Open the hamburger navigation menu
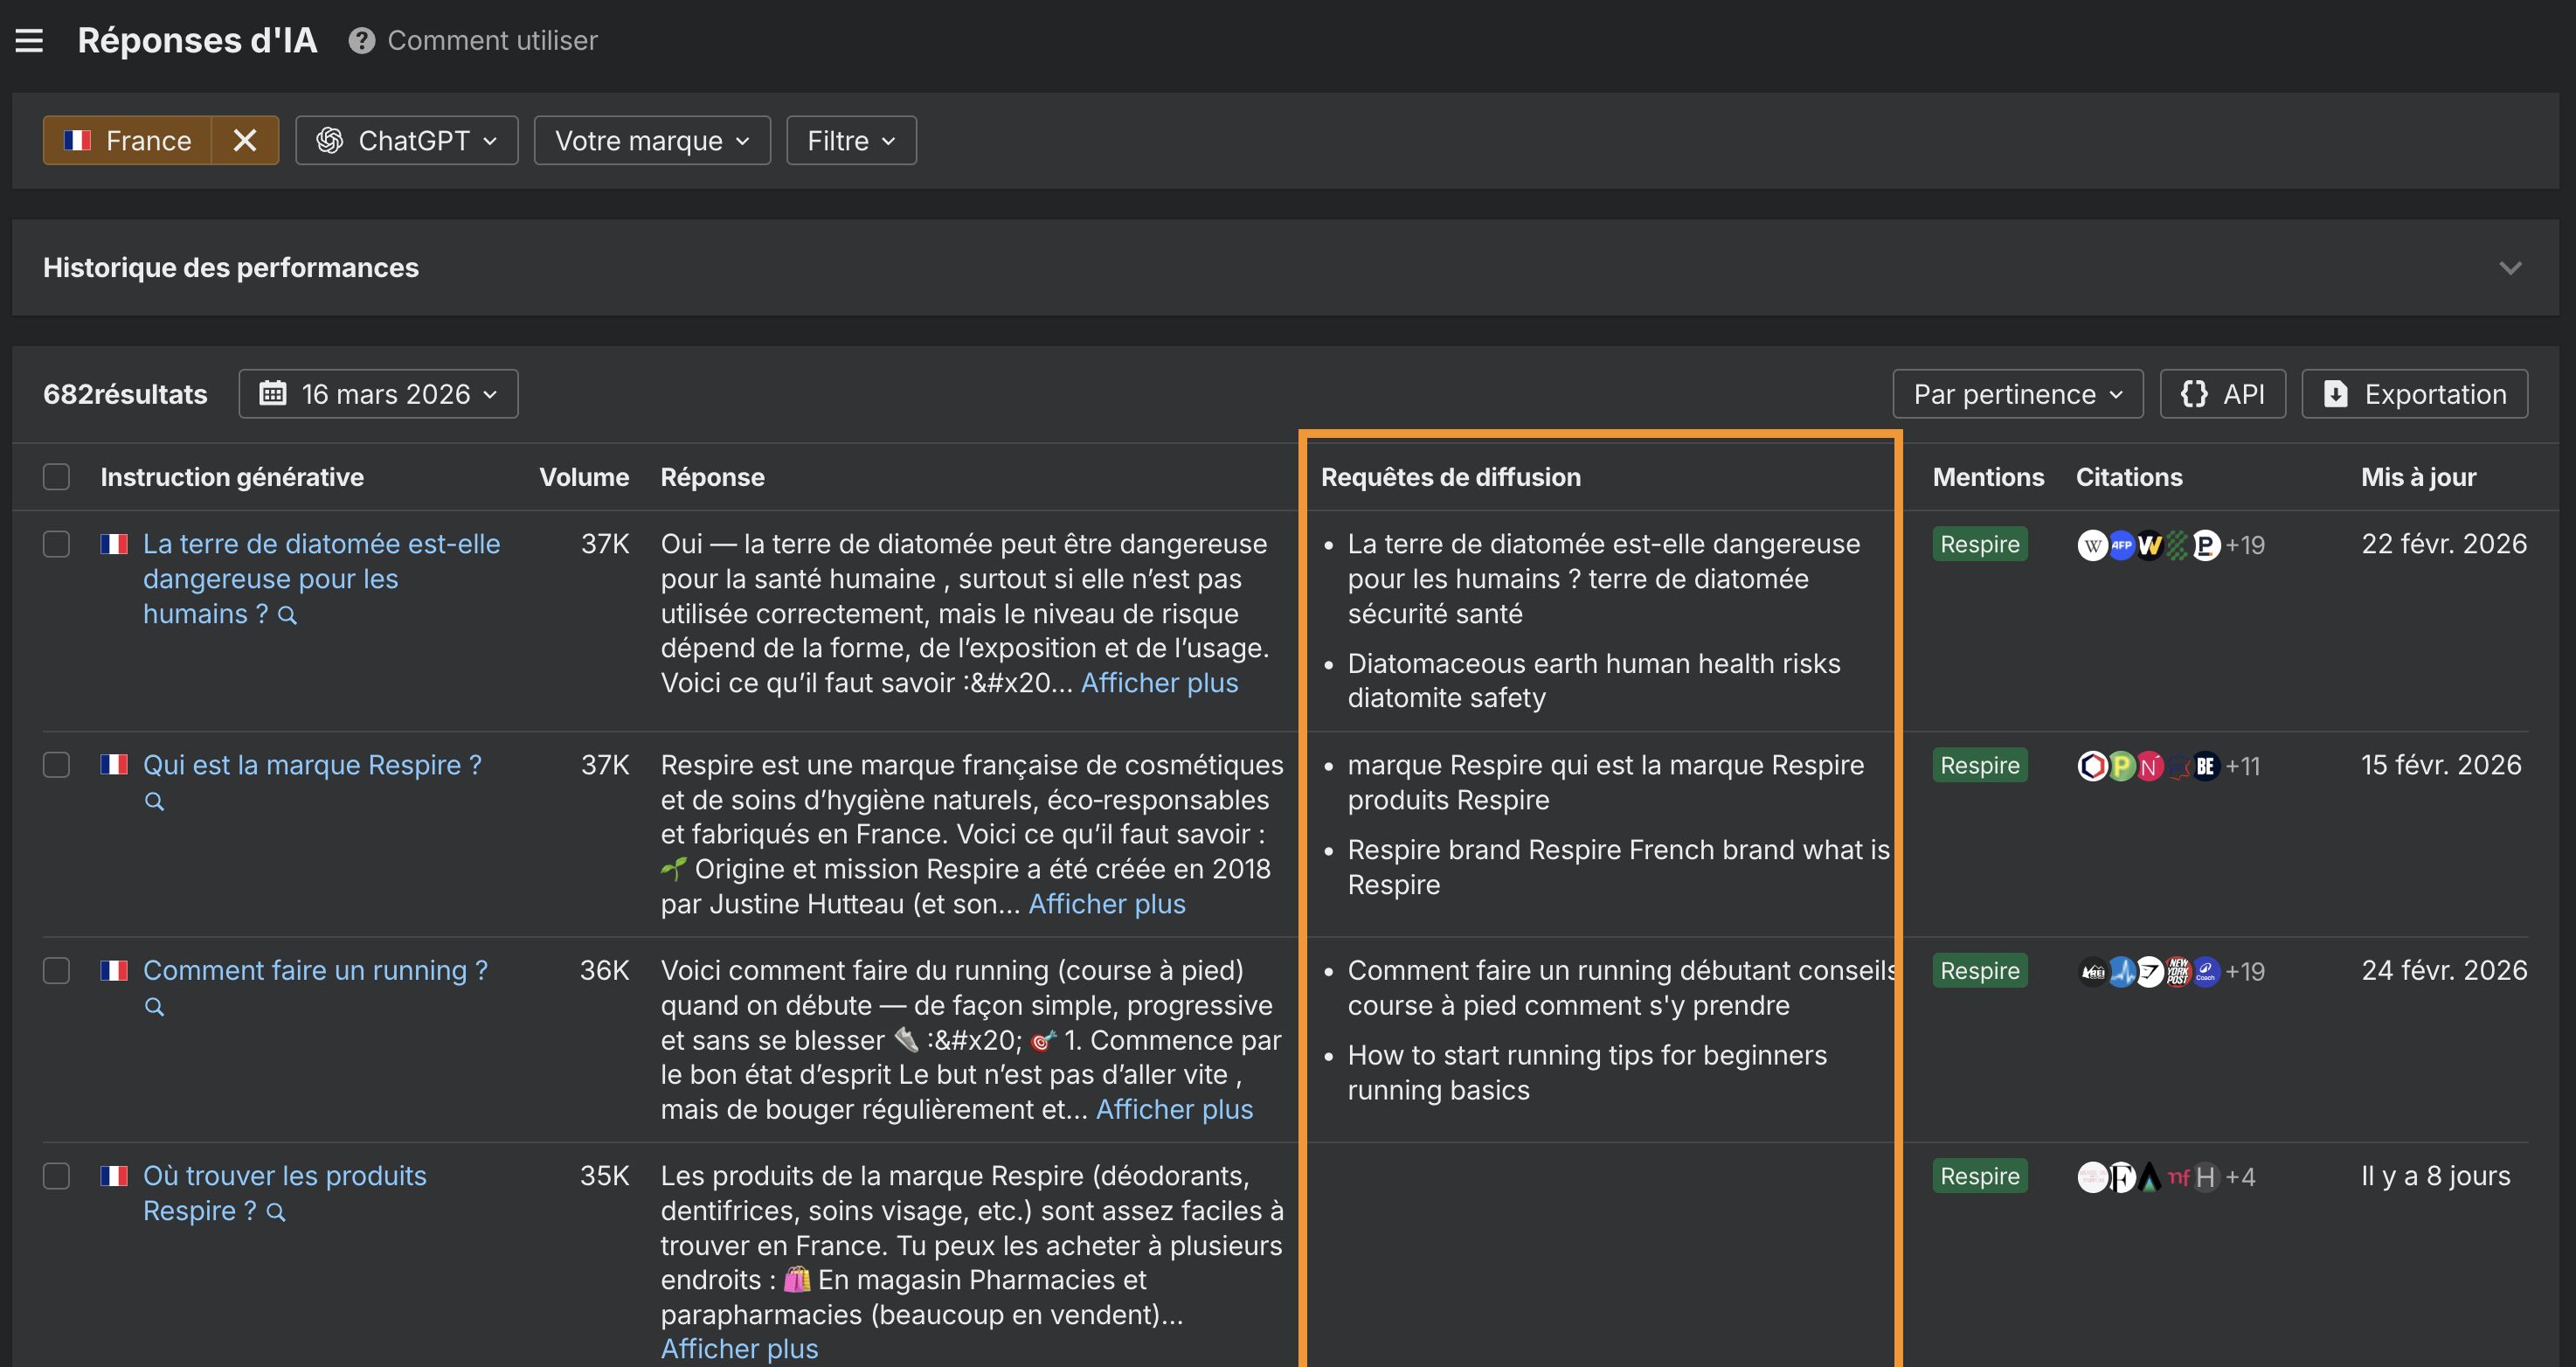 coord(29,41)
